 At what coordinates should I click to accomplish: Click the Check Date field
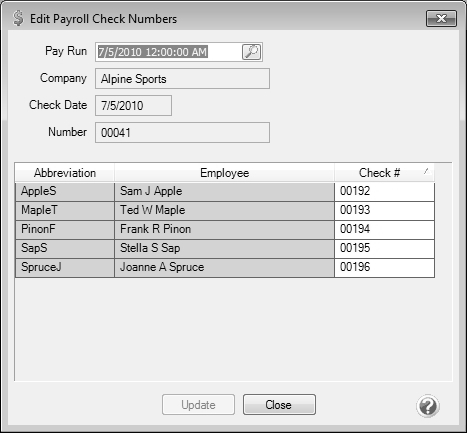[x=133, y=106]
